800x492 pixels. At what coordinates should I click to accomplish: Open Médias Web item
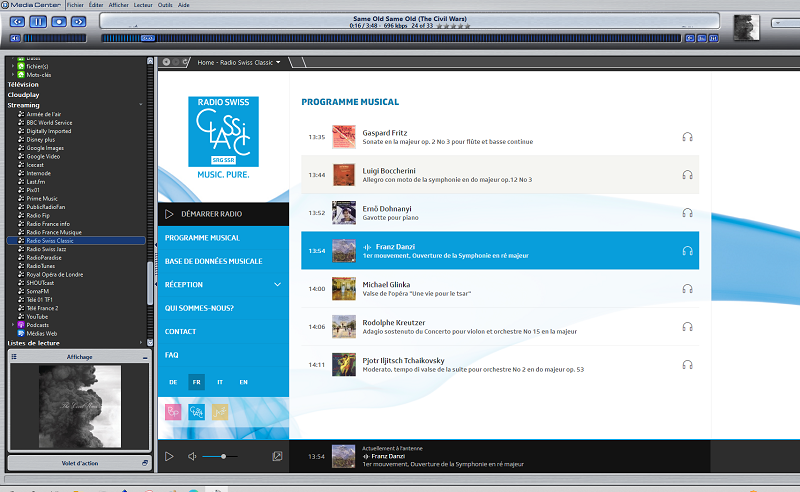(x=41, y=333)
